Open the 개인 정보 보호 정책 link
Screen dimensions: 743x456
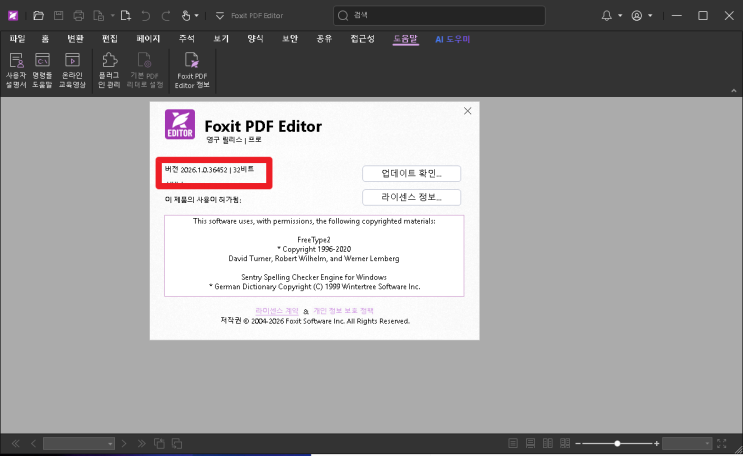point(343,311)
